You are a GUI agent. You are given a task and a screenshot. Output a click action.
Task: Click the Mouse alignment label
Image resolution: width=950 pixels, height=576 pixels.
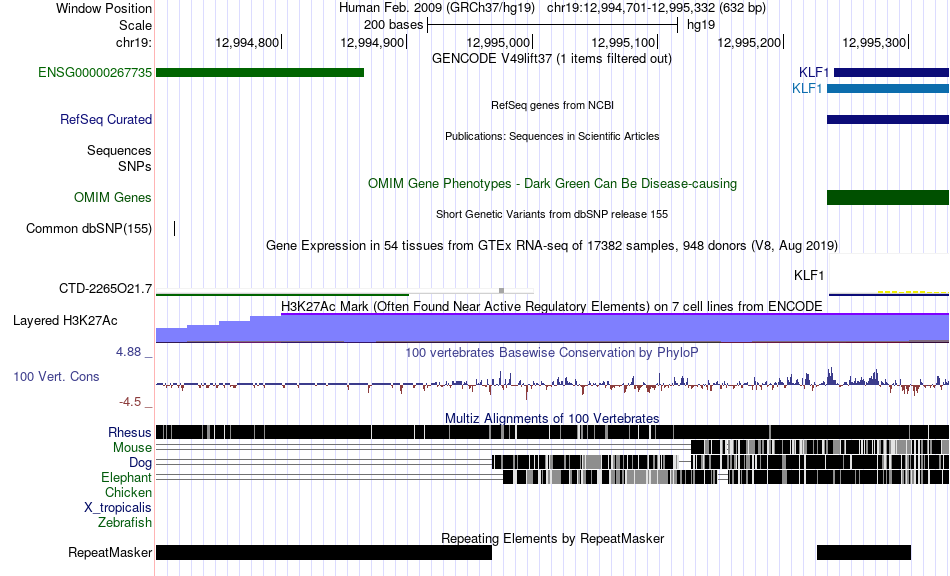click(132, 448)
